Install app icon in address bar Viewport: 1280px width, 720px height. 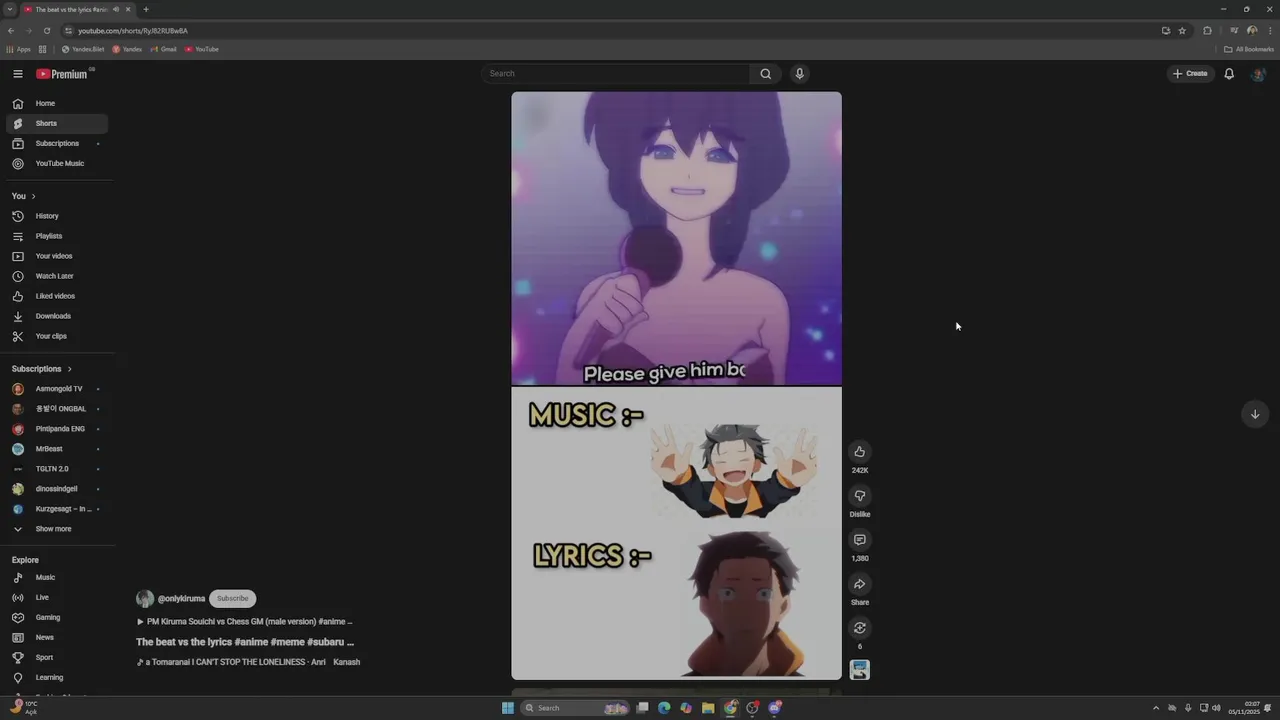click(1166, 31)
